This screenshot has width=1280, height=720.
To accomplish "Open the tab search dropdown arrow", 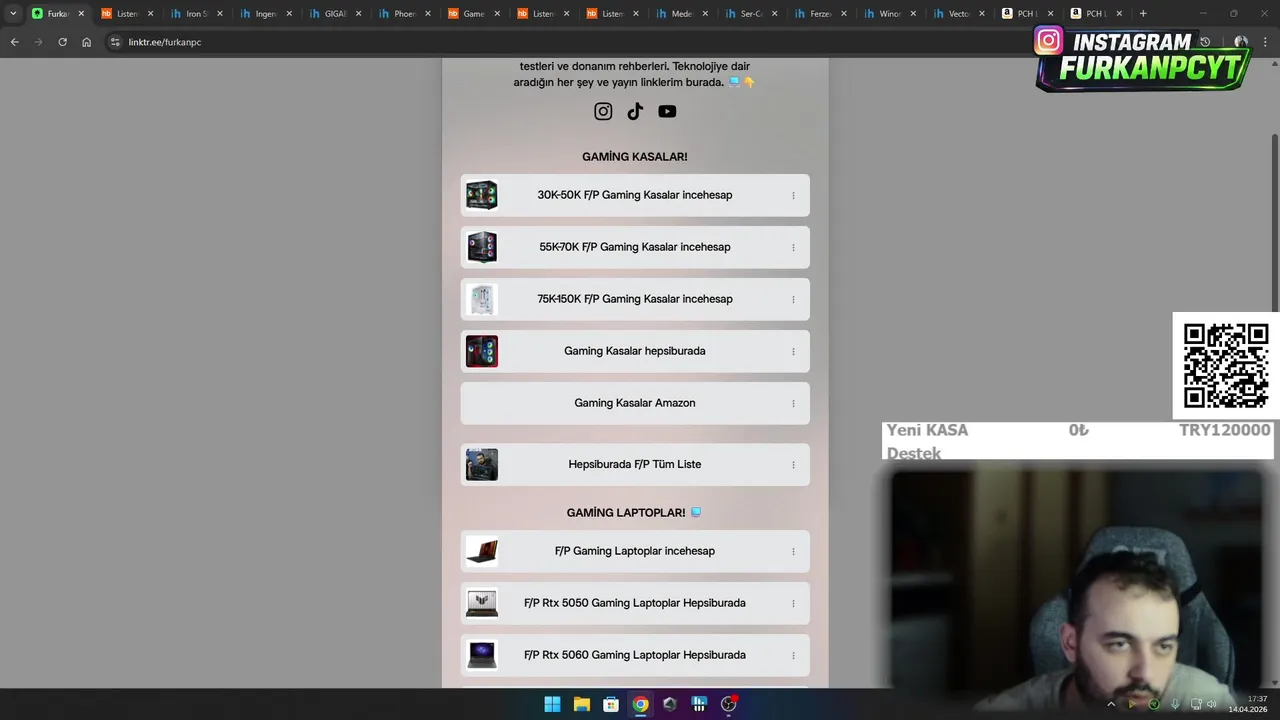I will (13, 14).
